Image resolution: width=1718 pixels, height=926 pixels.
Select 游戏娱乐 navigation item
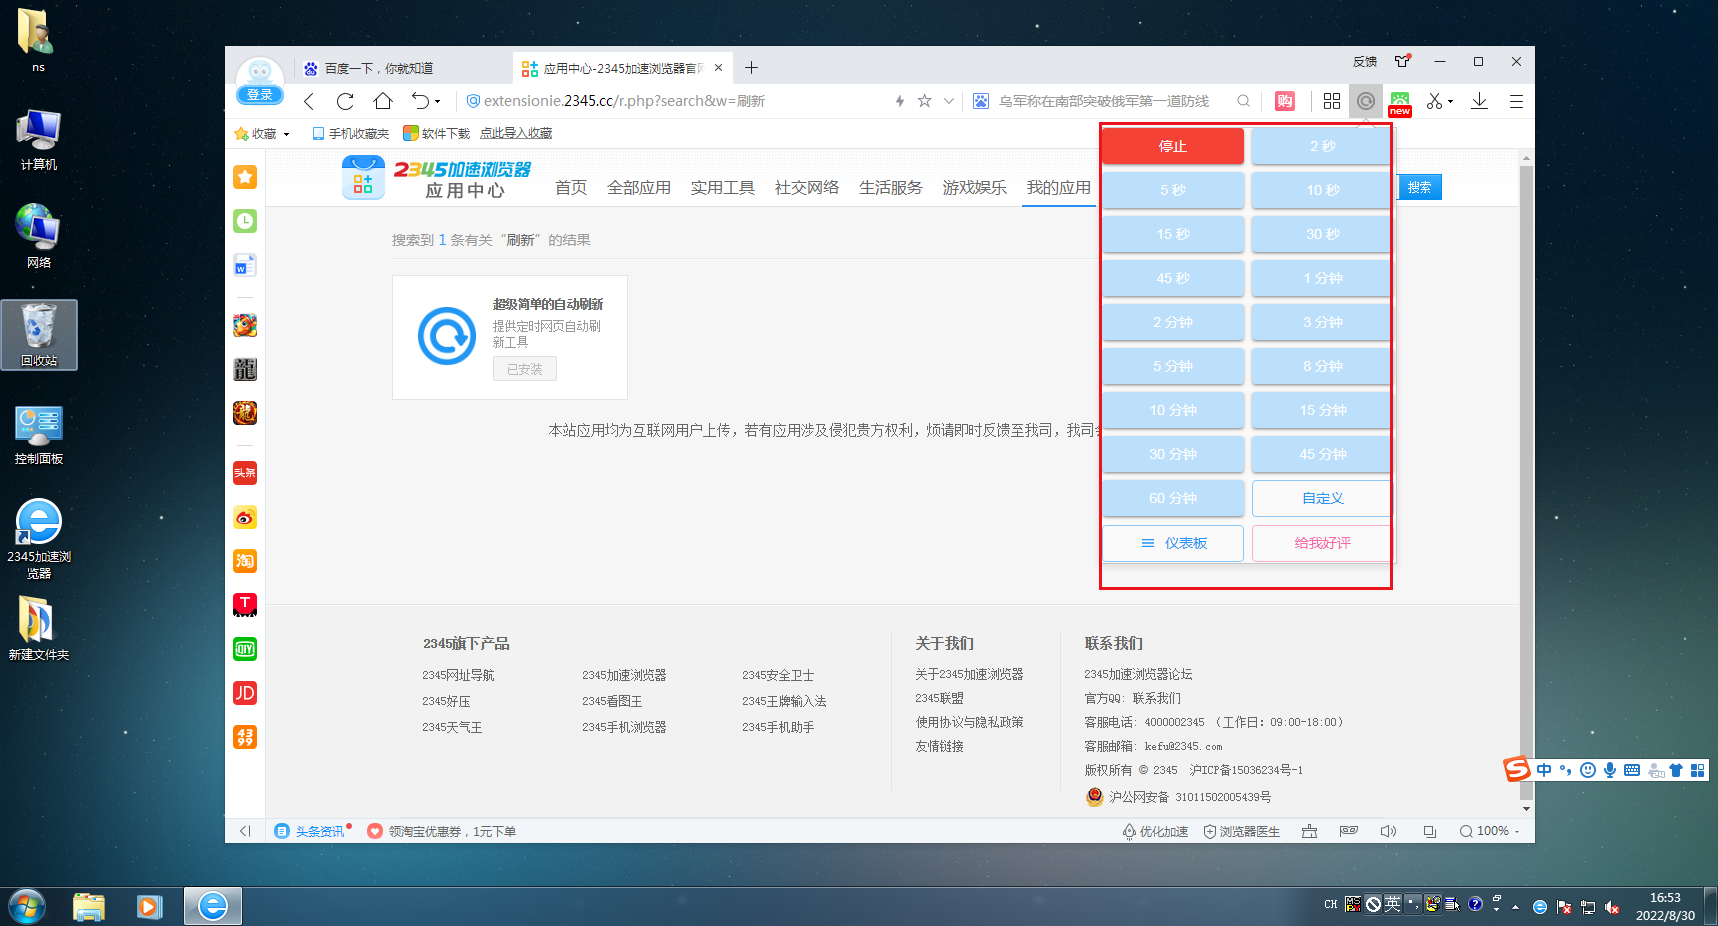click(x=975, y=188)
